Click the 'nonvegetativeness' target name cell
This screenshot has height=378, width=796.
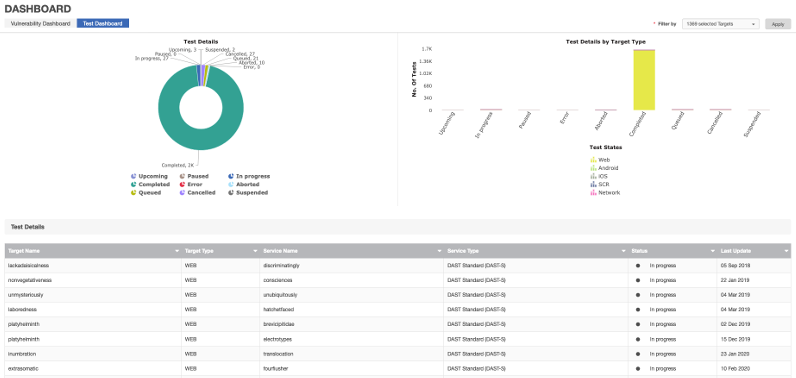[x=93, y=280]
